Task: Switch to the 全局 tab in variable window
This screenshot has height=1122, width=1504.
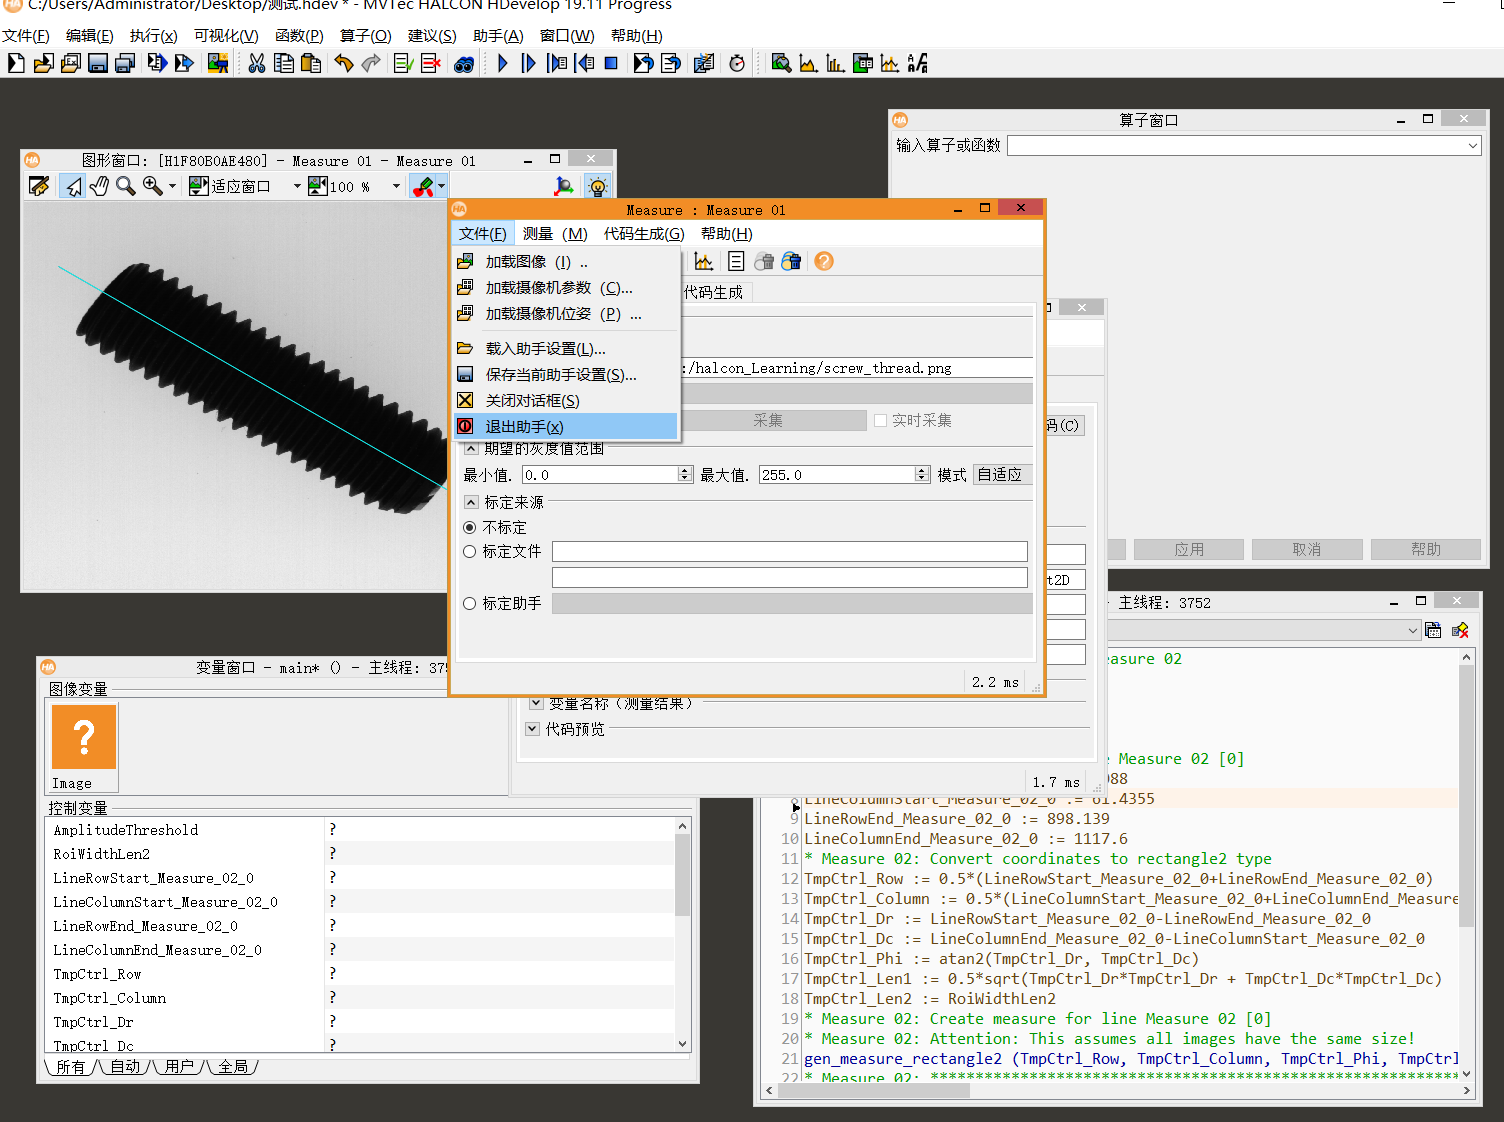Action: tap(233, 1067)
